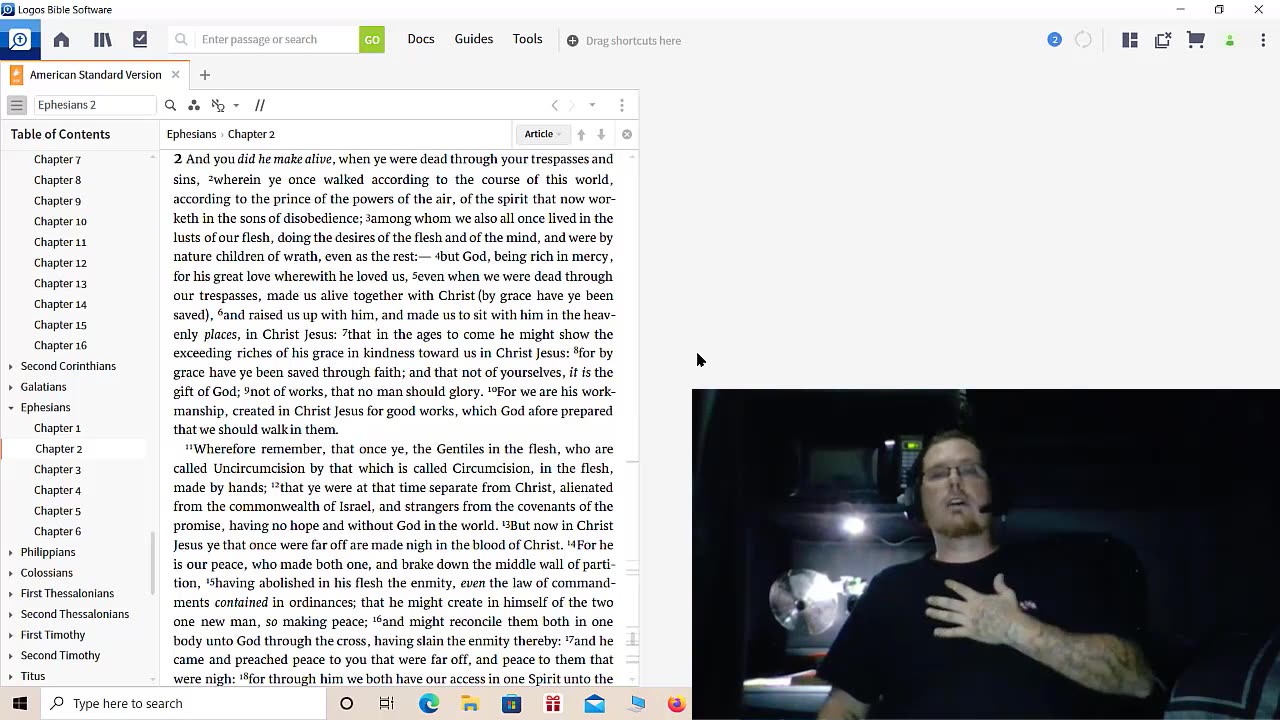The image size is (1280, 720).
Task: Select Chapter 16 in Table of Contents
Action: pyautogui.click(x=60, y=346)
